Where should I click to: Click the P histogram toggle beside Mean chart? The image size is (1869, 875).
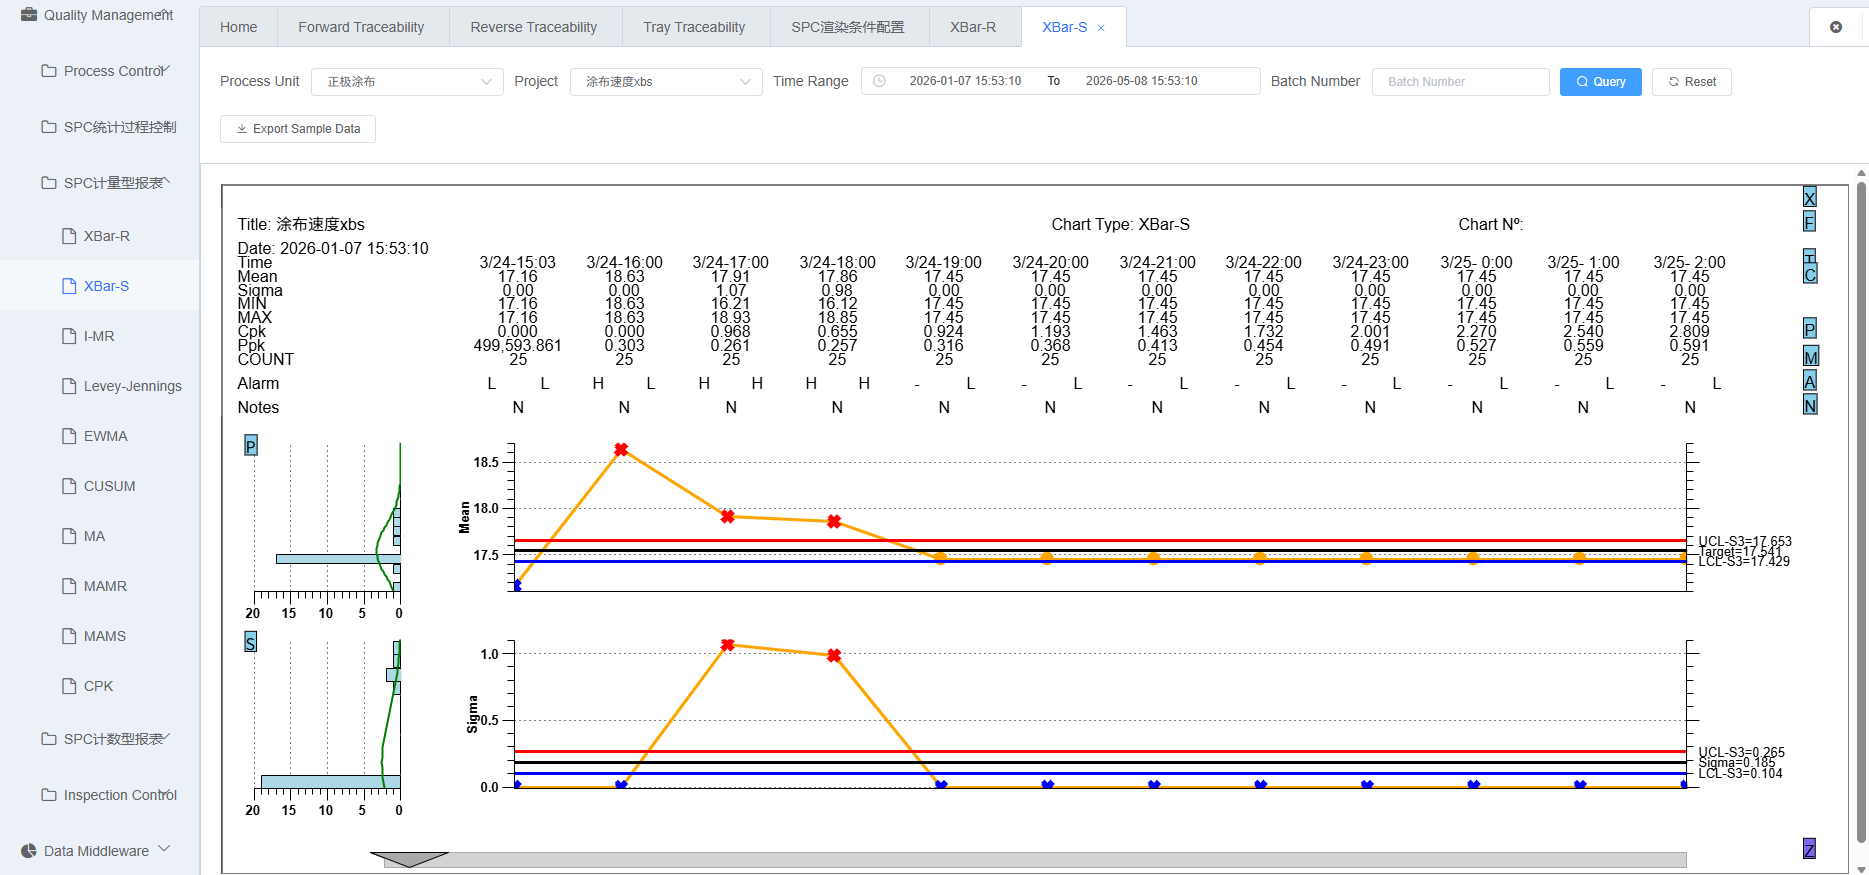[x=250, y=445]
